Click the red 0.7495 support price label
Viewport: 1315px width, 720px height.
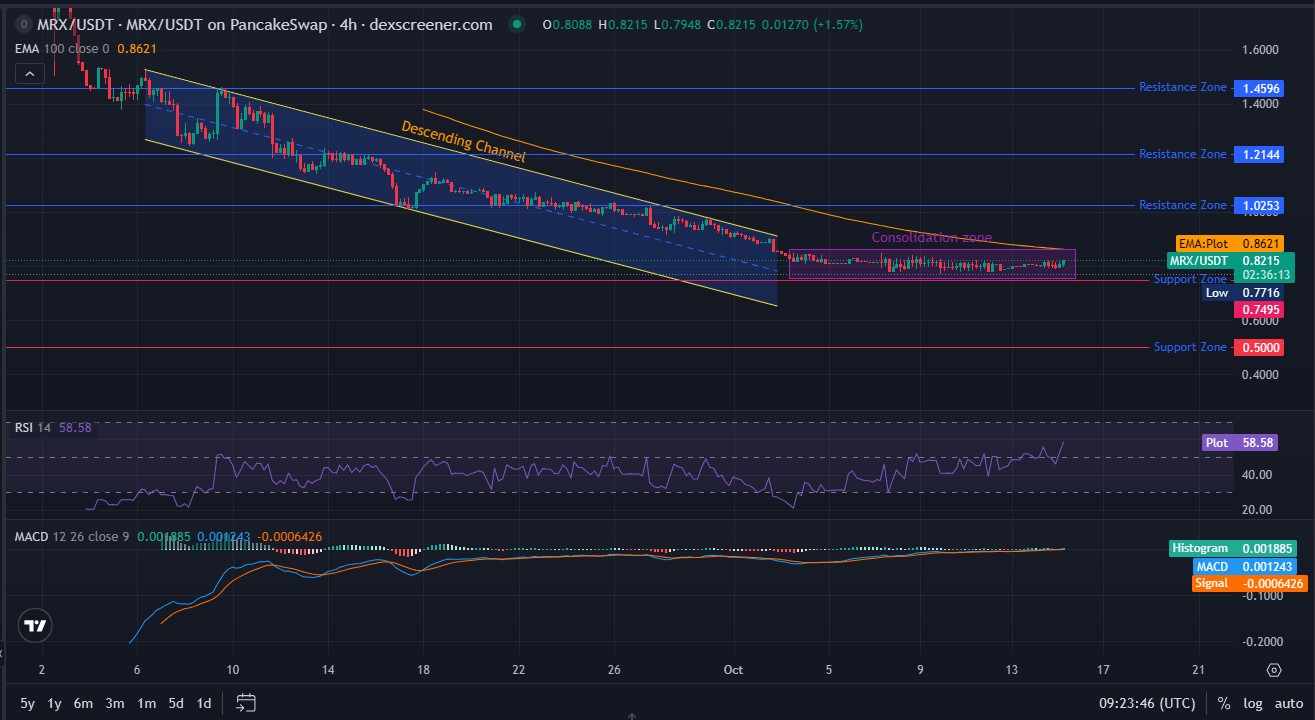[x=1261, y=310]
